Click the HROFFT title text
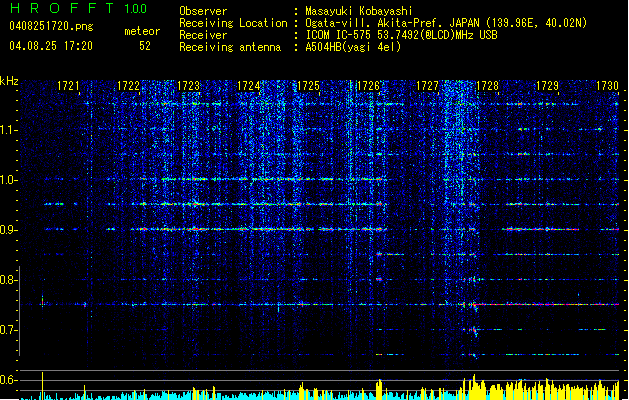This screenshot has width=629, height=400. (x=62, y=8)
